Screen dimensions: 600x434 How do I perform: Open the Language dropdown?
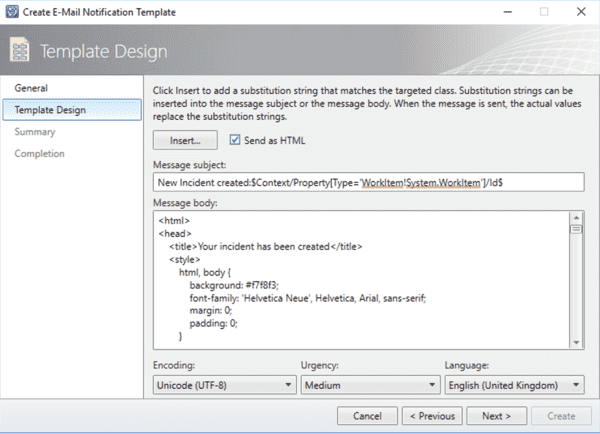point(514,384)
